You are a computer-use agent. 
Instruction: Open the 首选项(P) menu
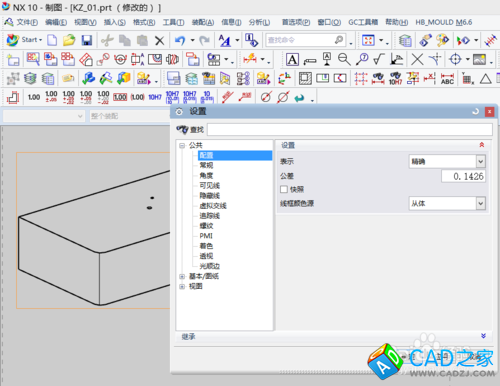pos(296,22)
